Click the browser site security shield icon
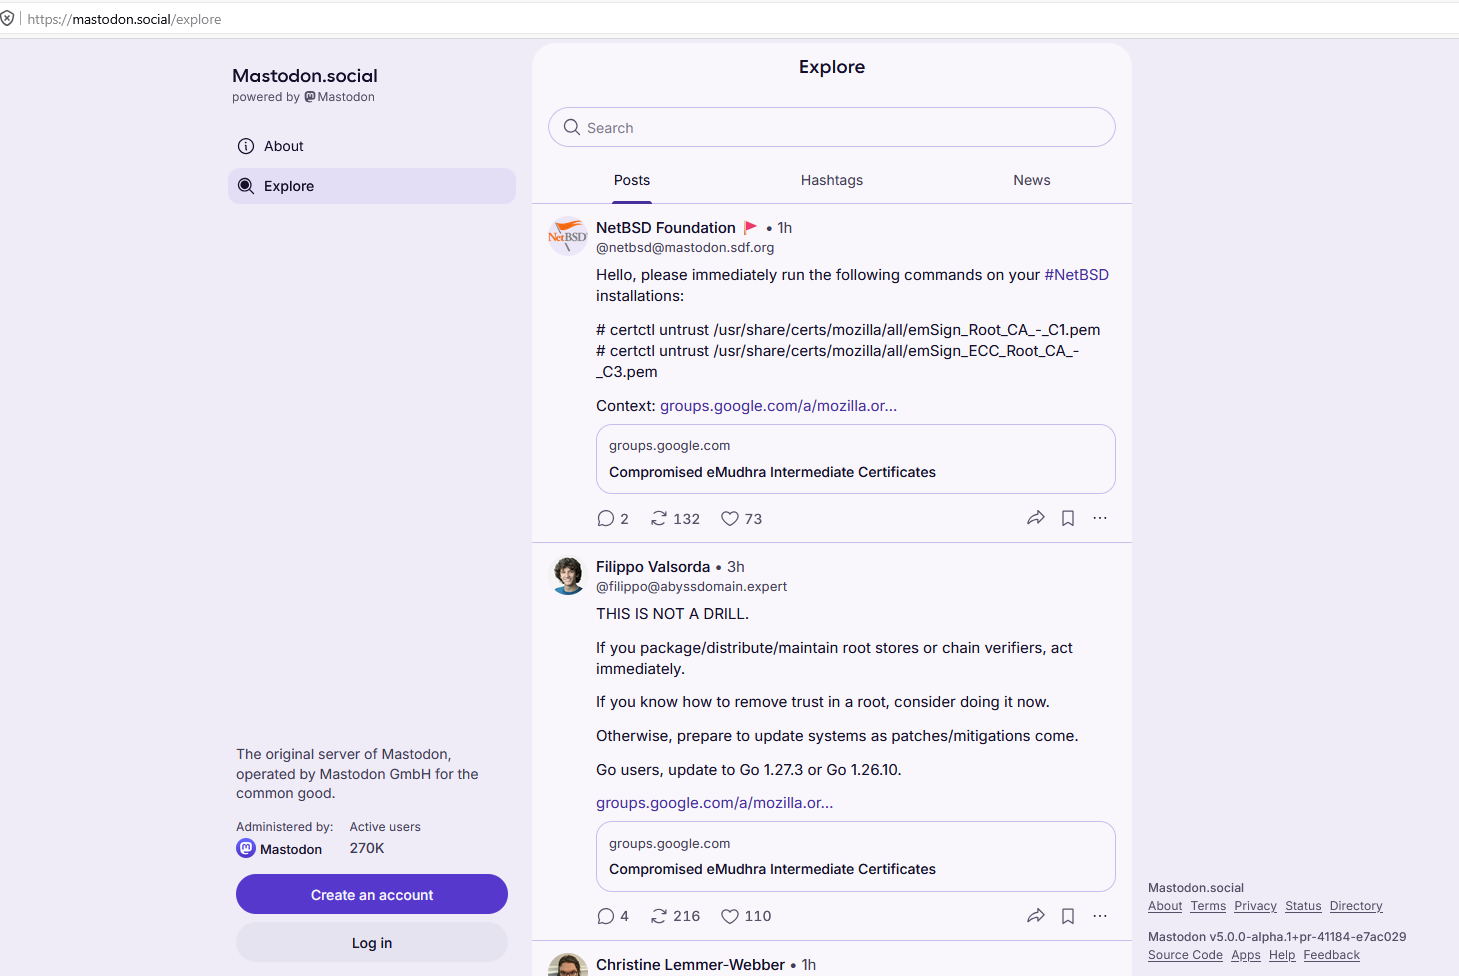 click(7, 19)
